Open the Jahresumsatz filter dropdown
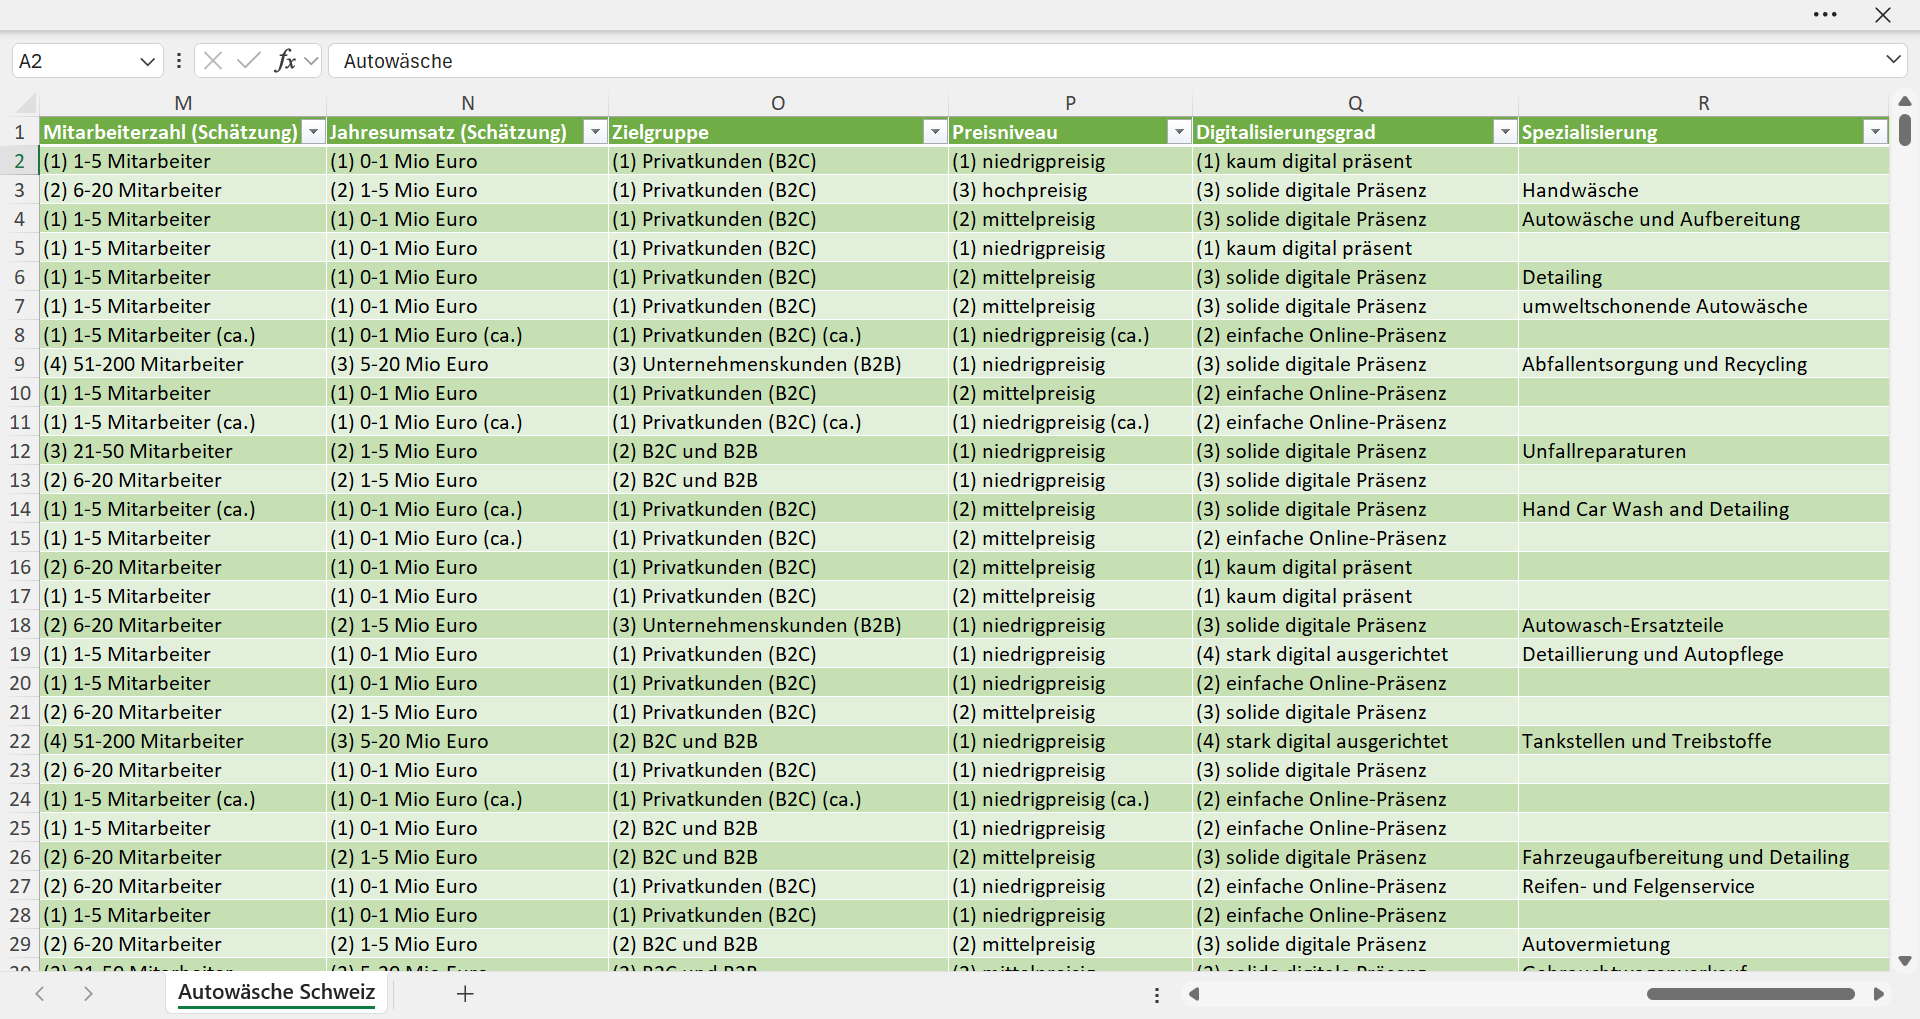This screenshot has height=1019, width=1920. [x=596, y=132]
